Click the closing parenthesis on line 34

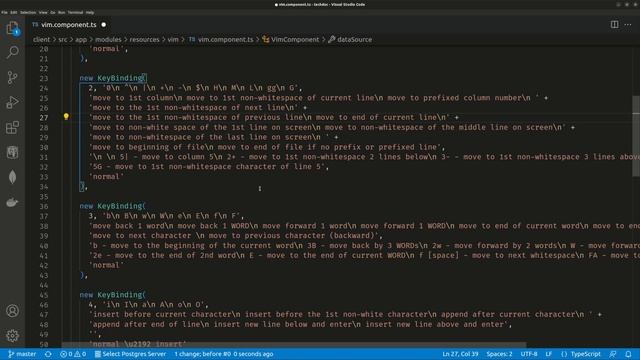point(82,187)
